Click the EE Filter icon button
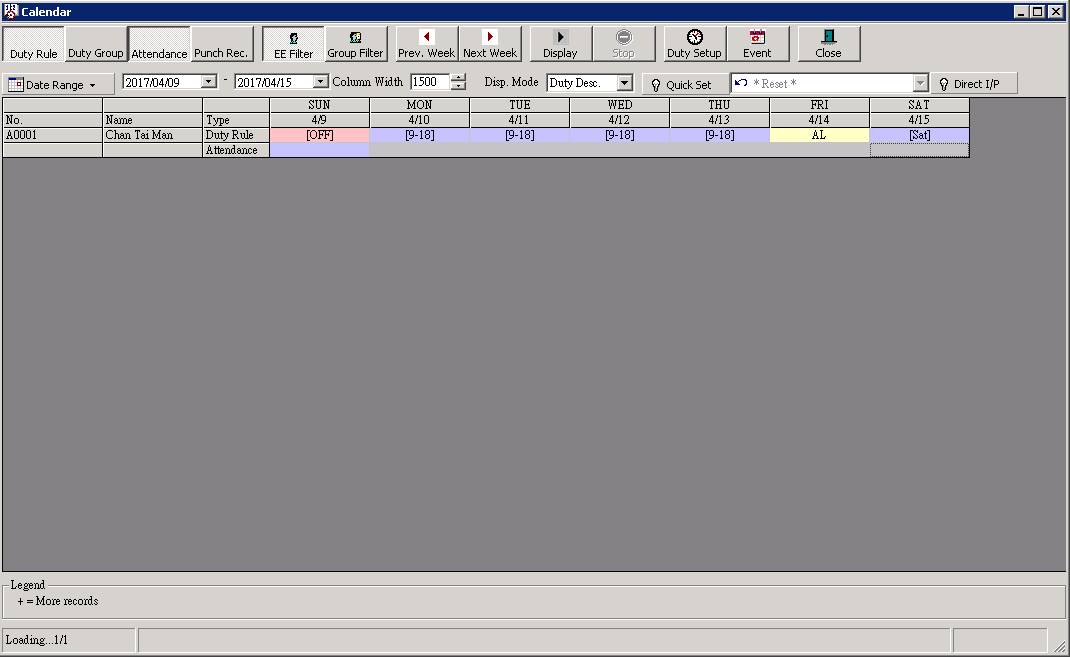This screenshot has height=657, width=1070. (293, 44)
